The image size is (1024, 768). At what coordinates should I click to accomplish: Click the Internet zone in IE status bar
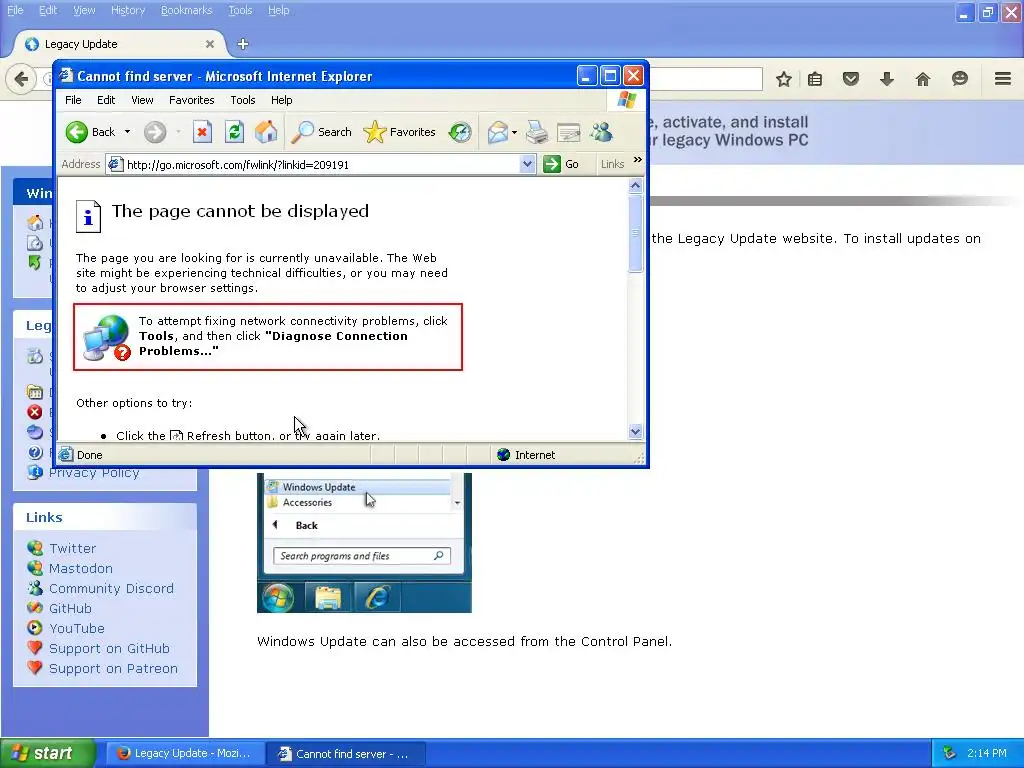pyautogui.click(x=526, y=455)
